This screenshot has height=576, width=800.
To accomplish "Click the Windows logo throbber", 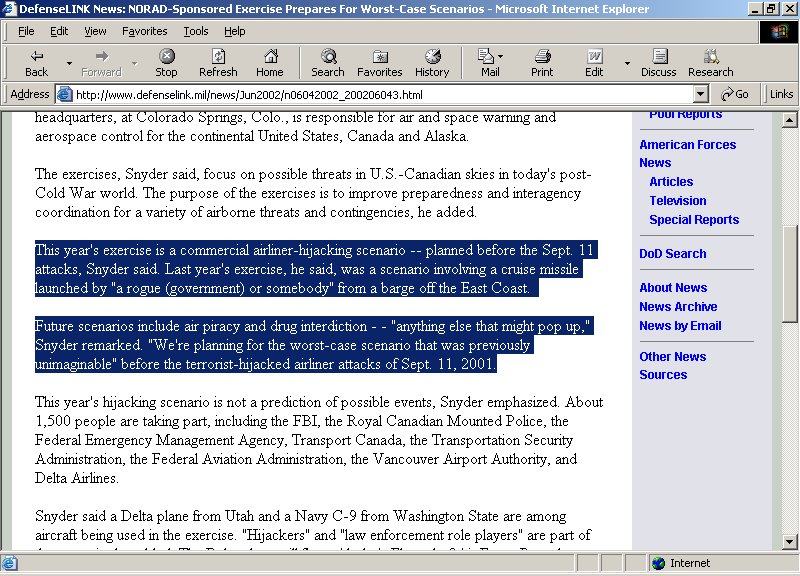I will [779, 32].
